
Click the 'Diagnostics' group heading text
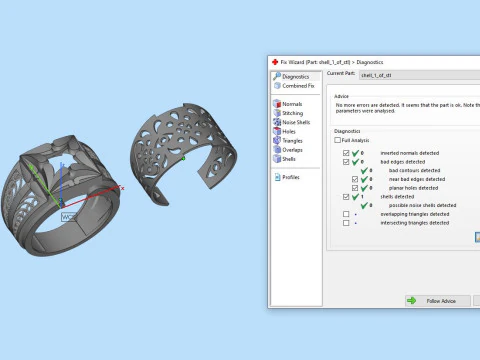(x=347, y=131)
